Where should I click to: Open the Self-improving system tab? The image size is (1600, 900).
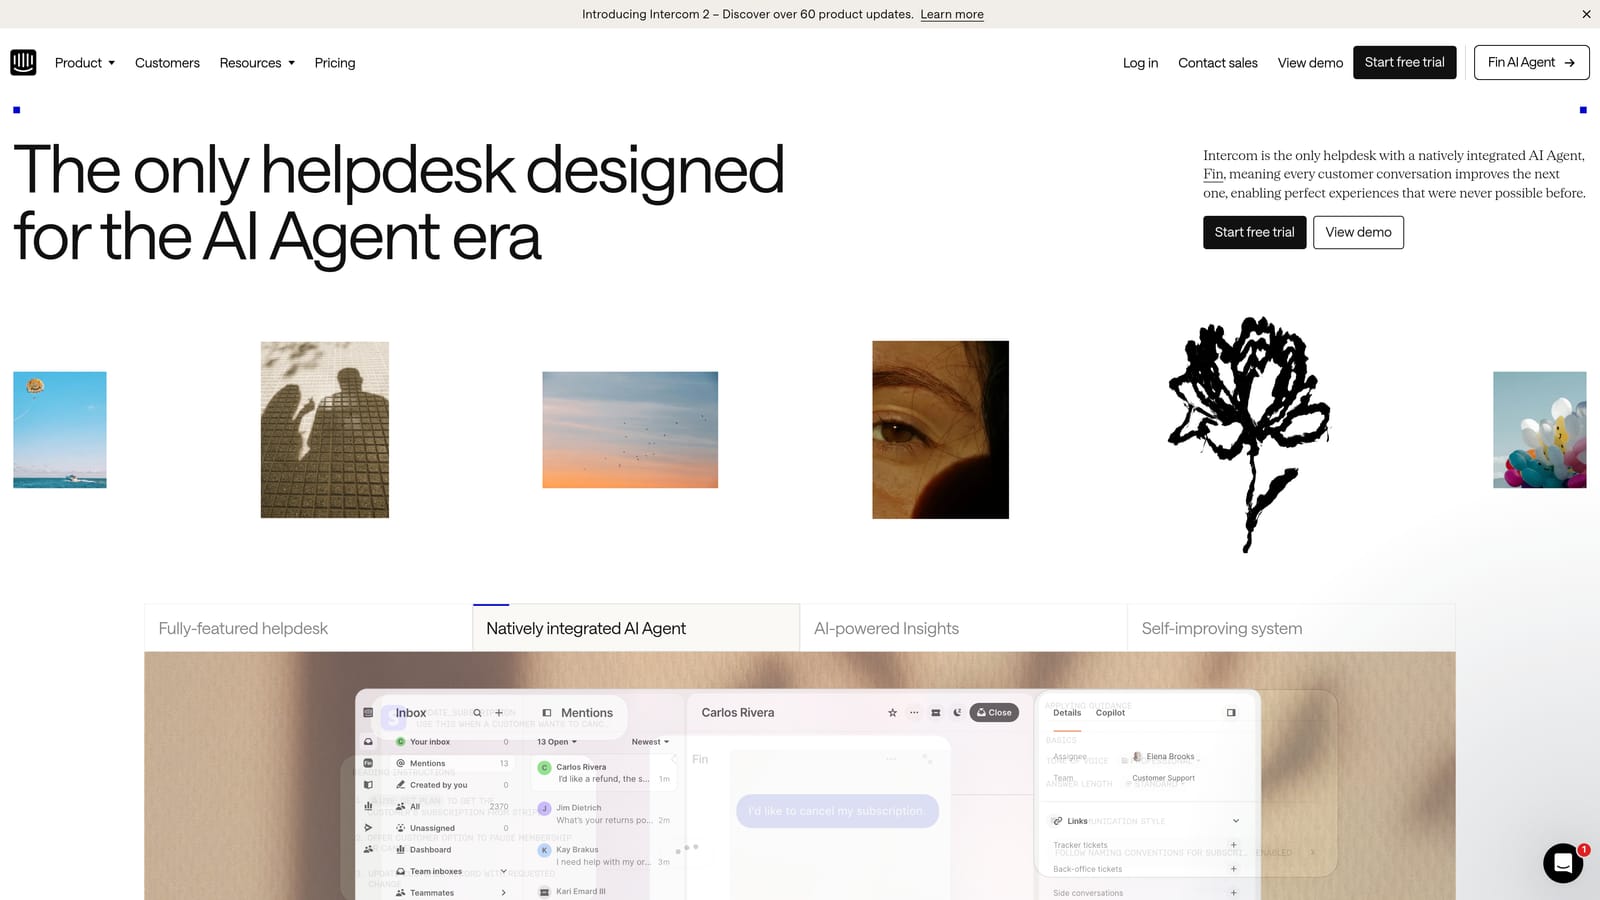click(1291, 628)
